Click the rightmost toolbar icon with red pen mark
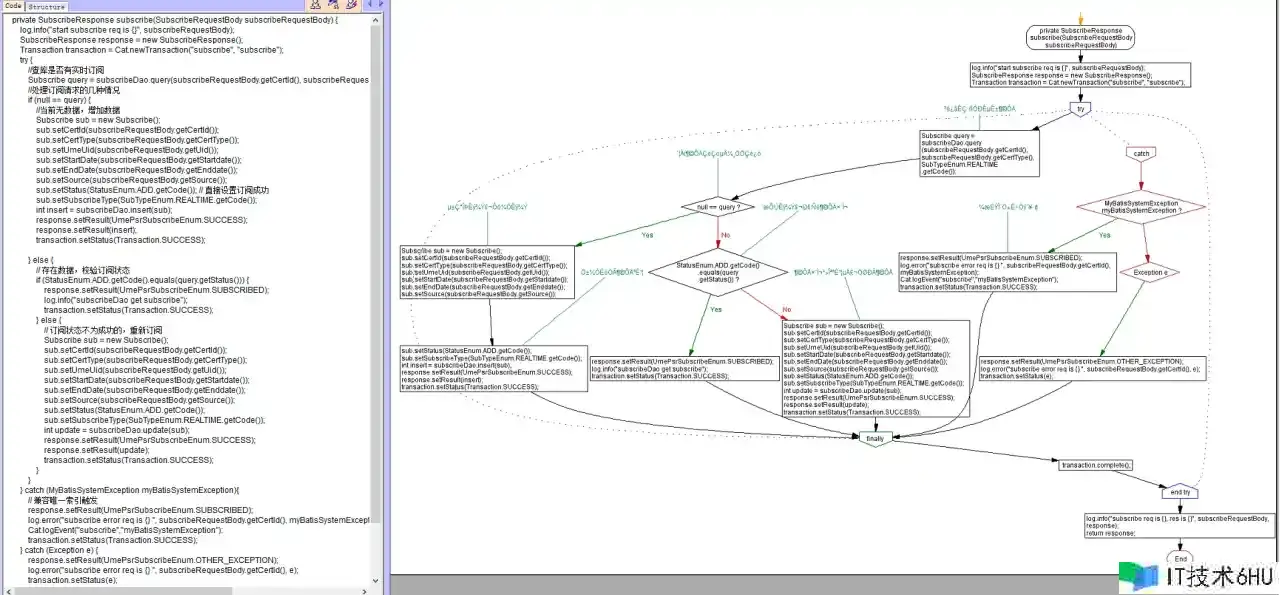This screenshot has height=595, width=1280. click(x=346, y=6)
